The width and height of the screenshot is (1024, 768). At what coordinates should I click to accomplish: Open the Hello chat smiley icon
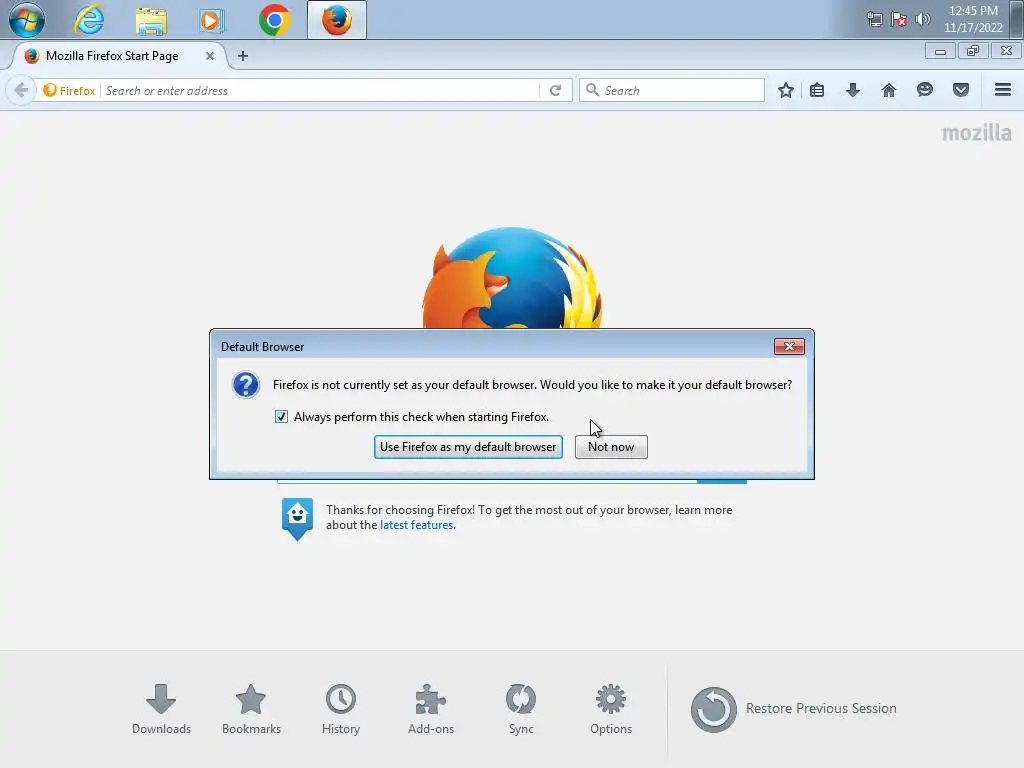pos(925,90)
